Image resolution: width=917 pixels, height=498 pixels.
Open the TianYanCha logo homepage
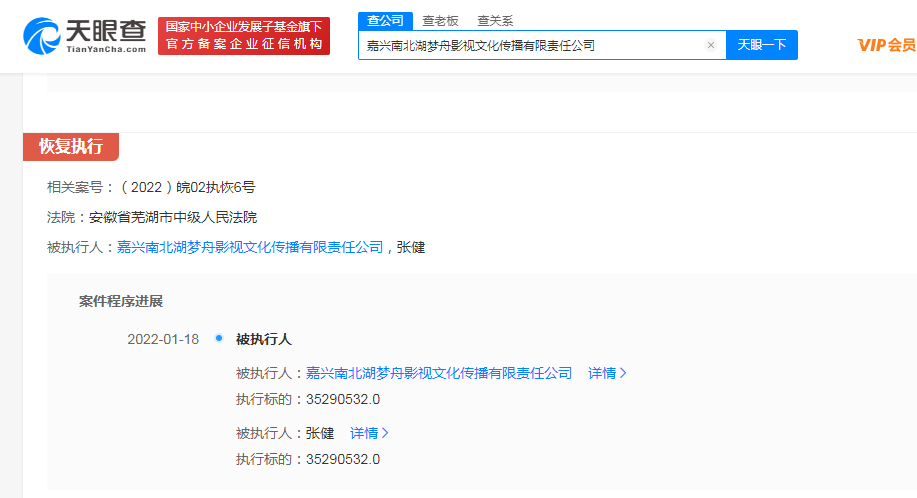84,36
